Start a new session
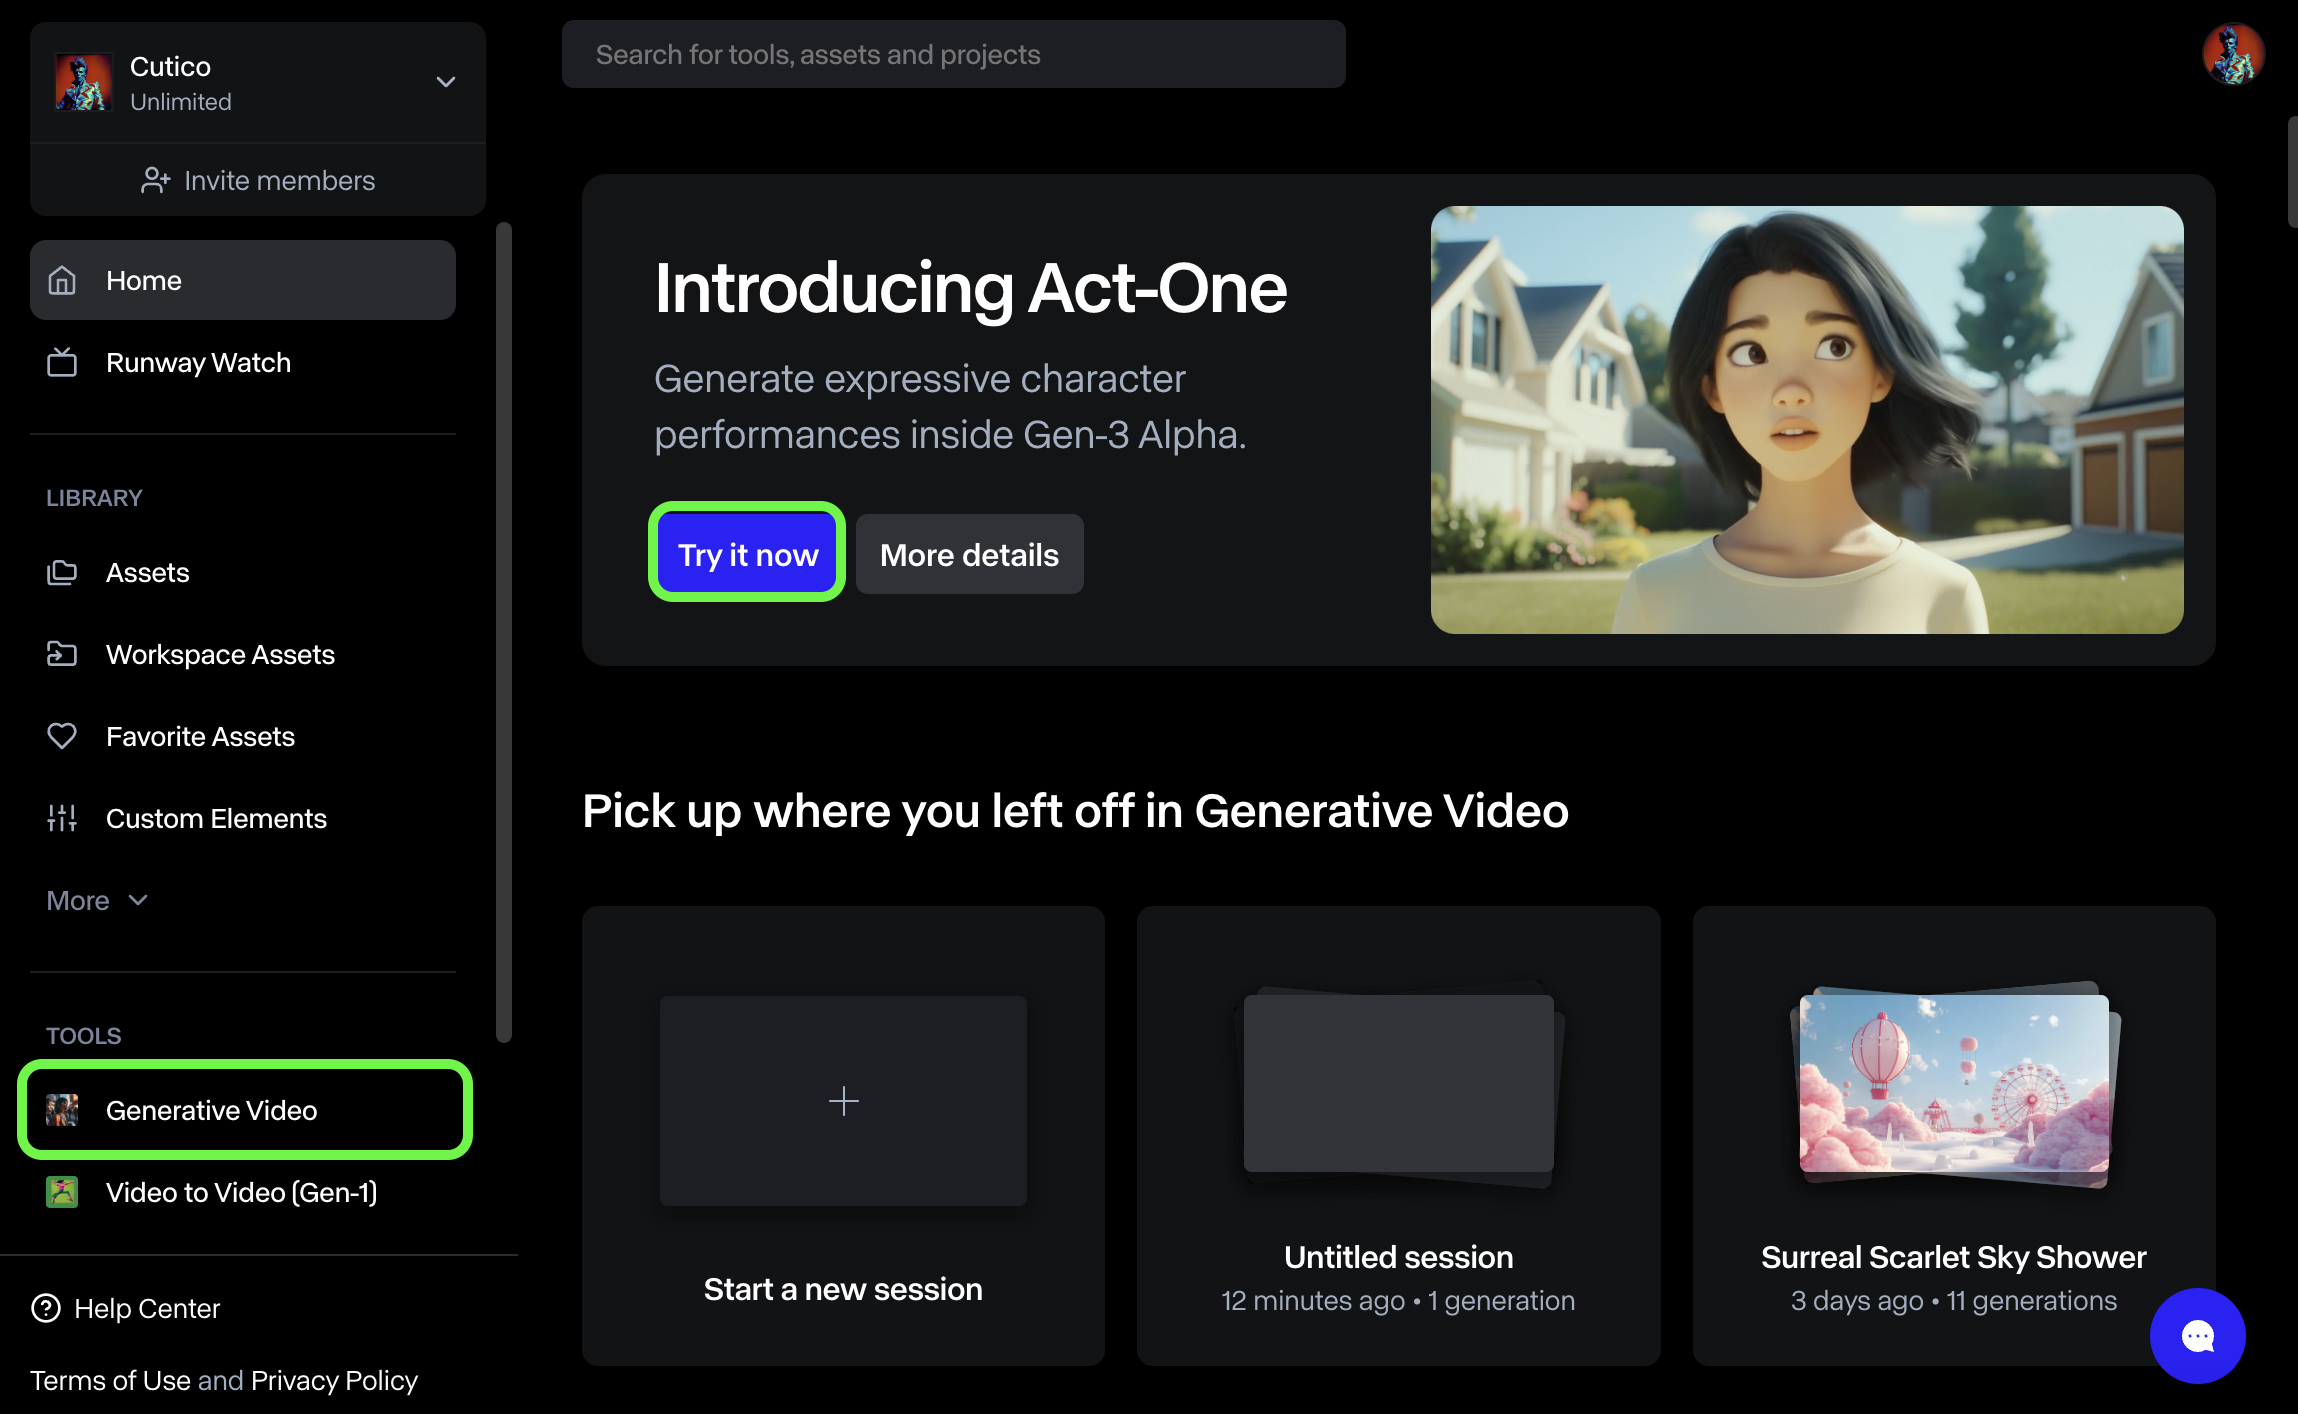The height and width of the screenshot is (1414, 2298). coord(843,1136)
